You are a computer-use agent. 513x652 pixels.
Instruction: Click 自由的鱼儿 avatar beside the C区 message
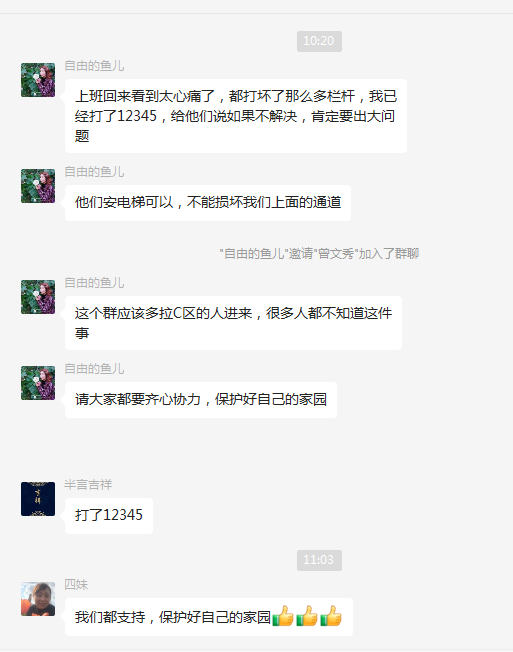tap(38, 297)
